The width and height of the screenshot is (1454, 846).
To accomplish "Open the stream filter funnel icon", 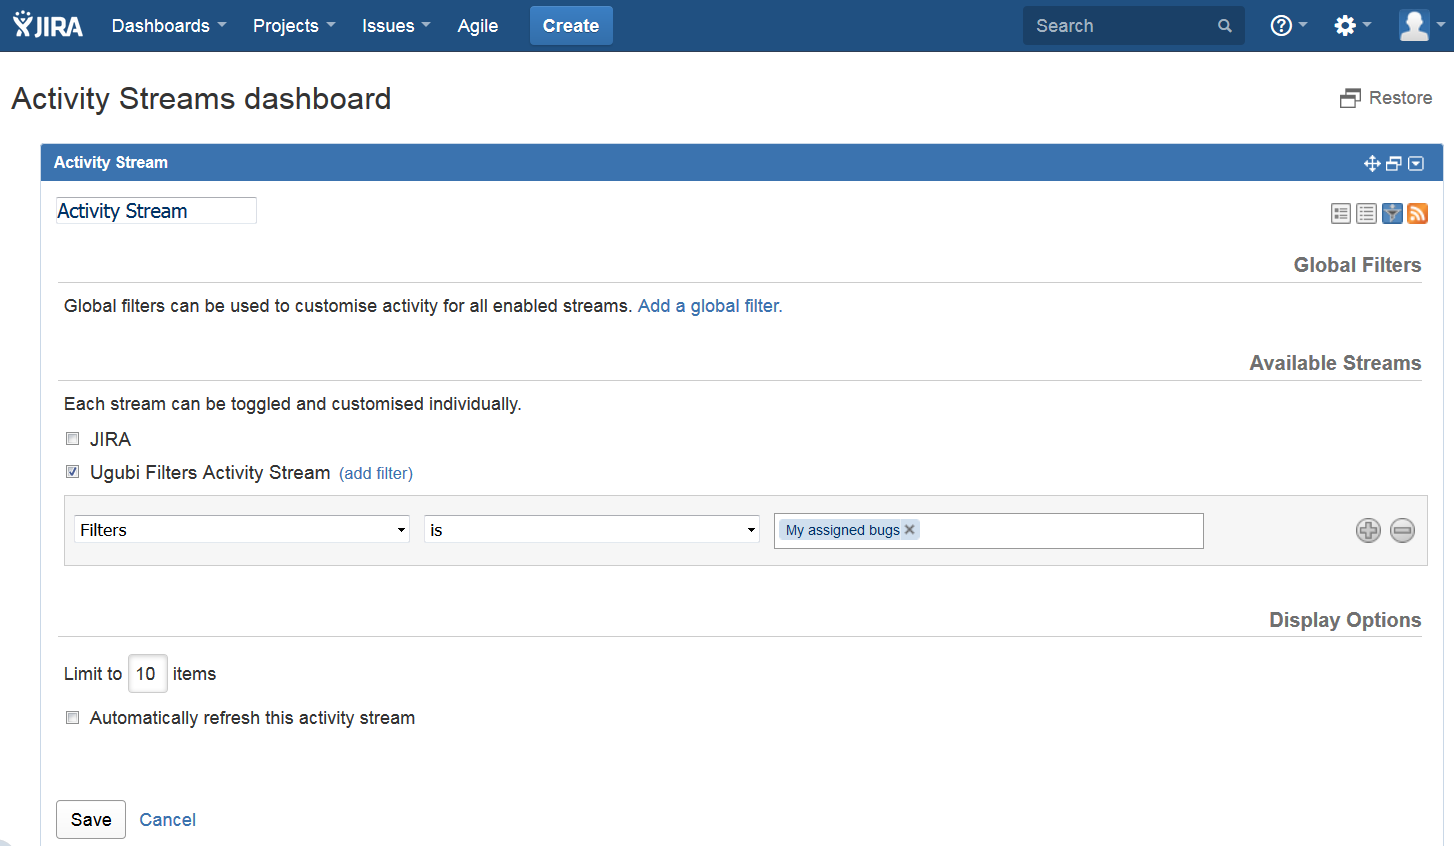I will click(1392, 213).
